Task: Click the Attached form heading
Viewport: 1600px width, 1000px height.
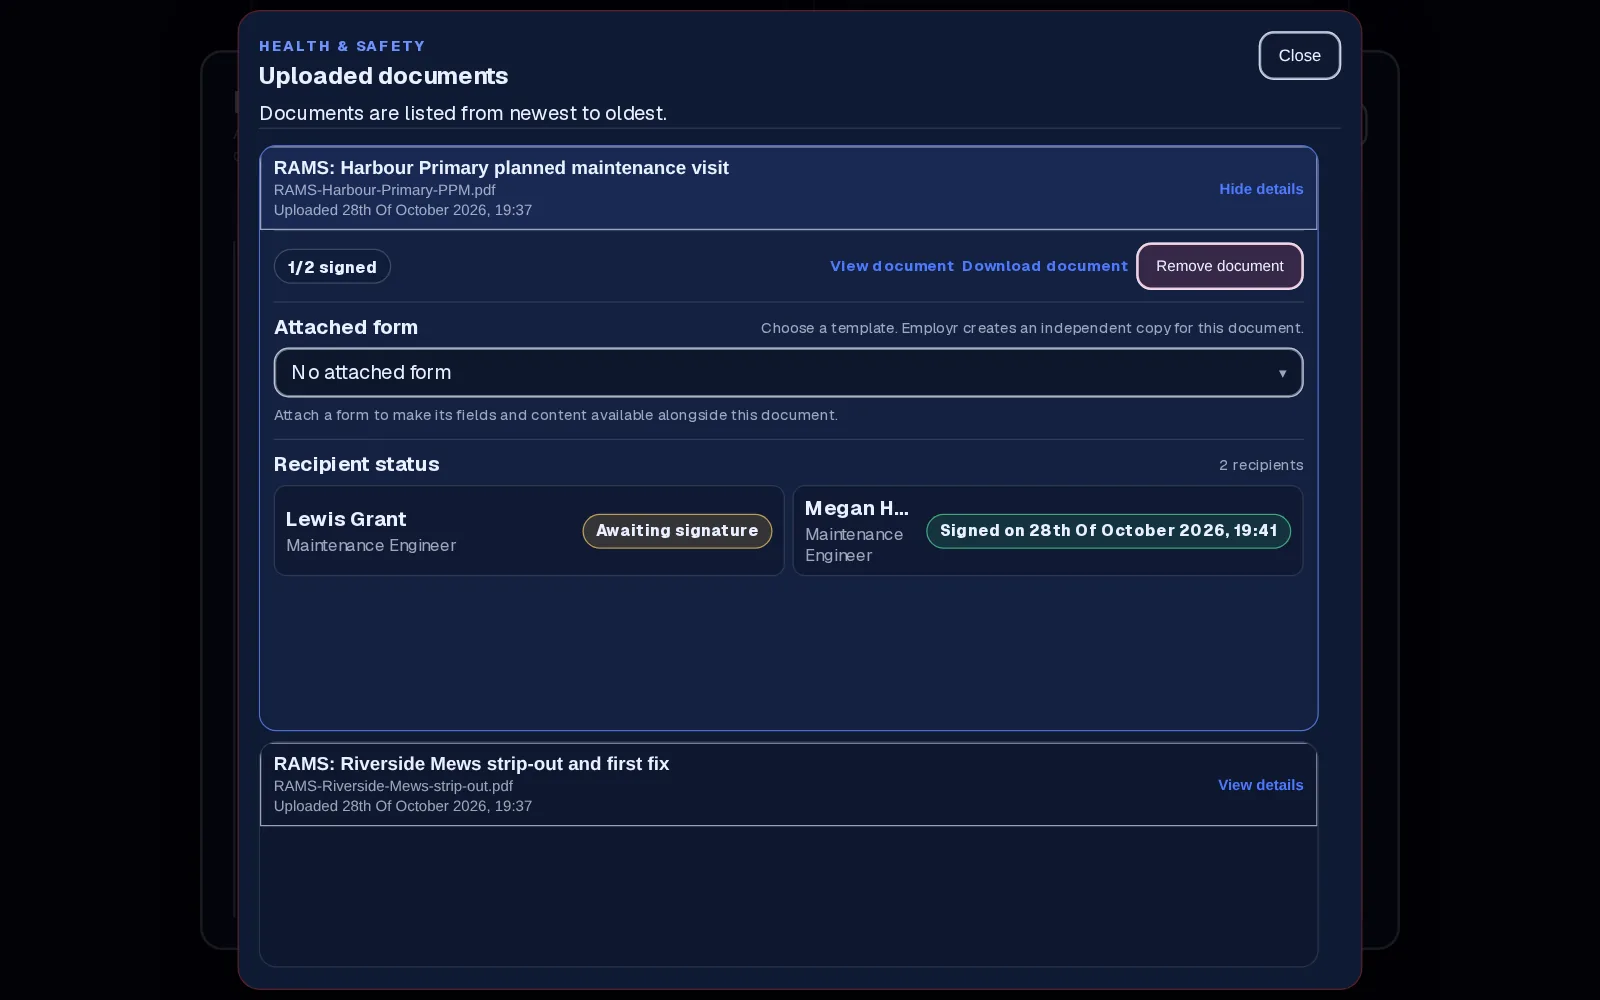Action: (346, 327)
